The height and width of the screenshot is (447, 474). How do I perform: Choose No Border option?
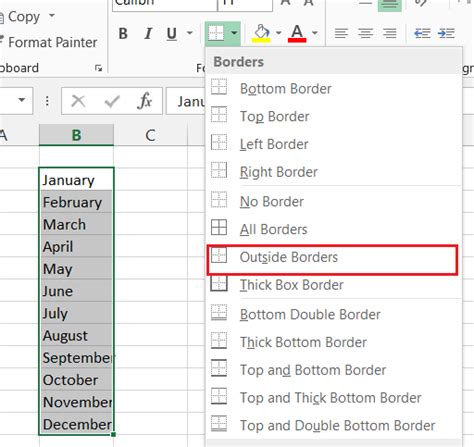[x=334, y=201]
